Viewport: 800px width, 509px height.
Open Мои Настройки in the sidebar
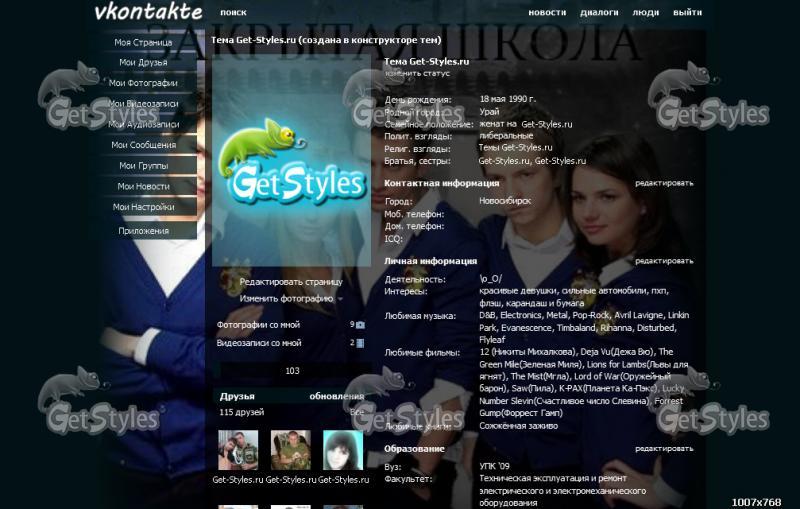coord(143,207)
